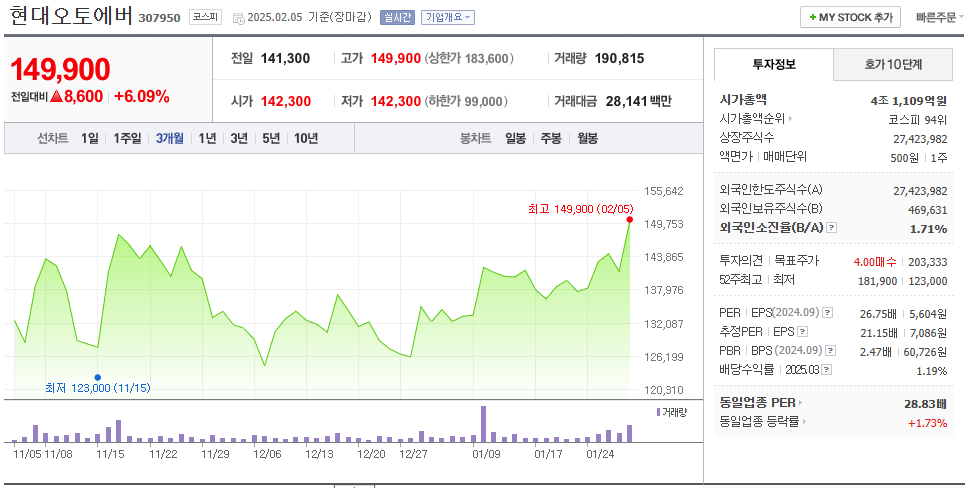Screen dimensions: 968x488
Task: Click the small arrow beside 동일업종 등락률
Action: click(x=804, y=422)
